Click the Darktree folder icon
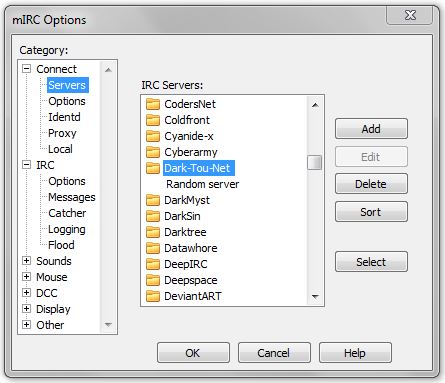This screenshot has width=445, height=383. (153, 232)
